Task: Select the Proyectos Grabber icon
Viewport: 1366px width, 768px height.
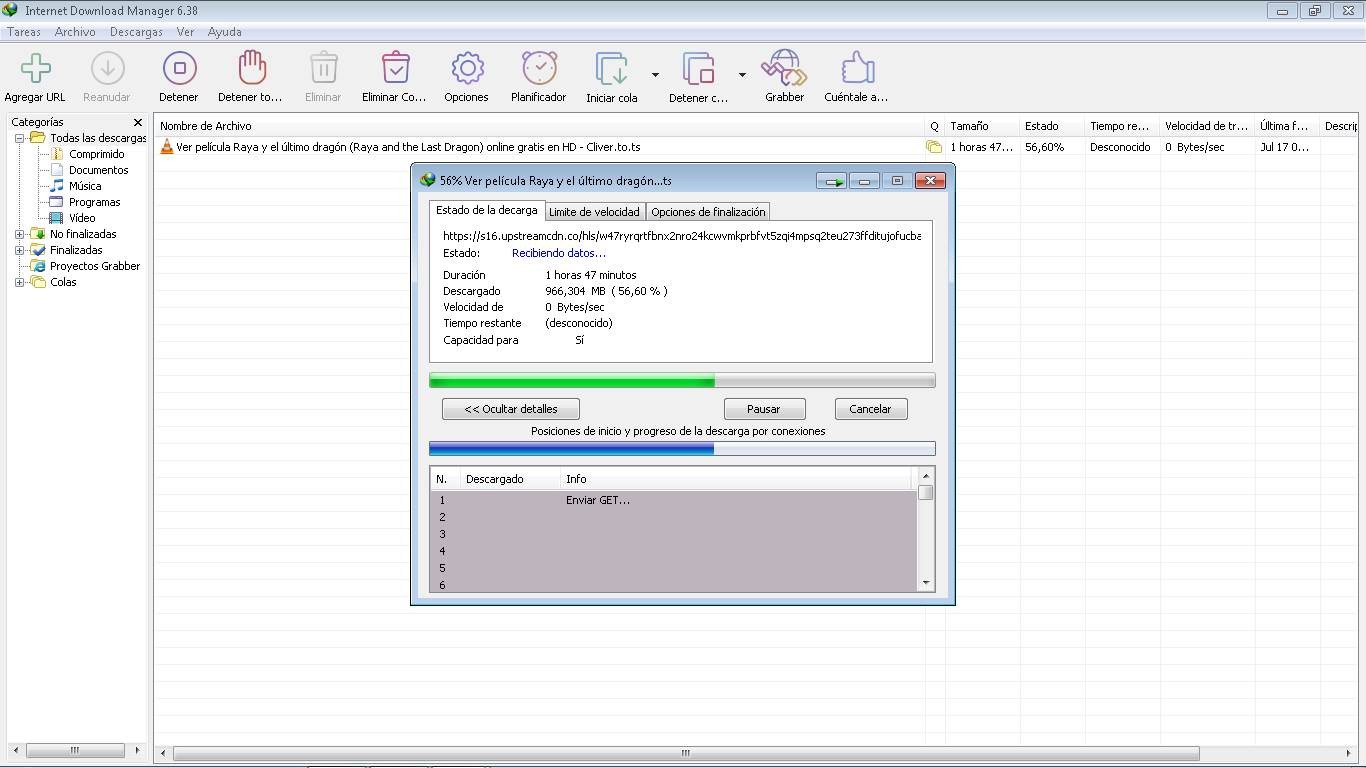Action: [x=39, y=266]
